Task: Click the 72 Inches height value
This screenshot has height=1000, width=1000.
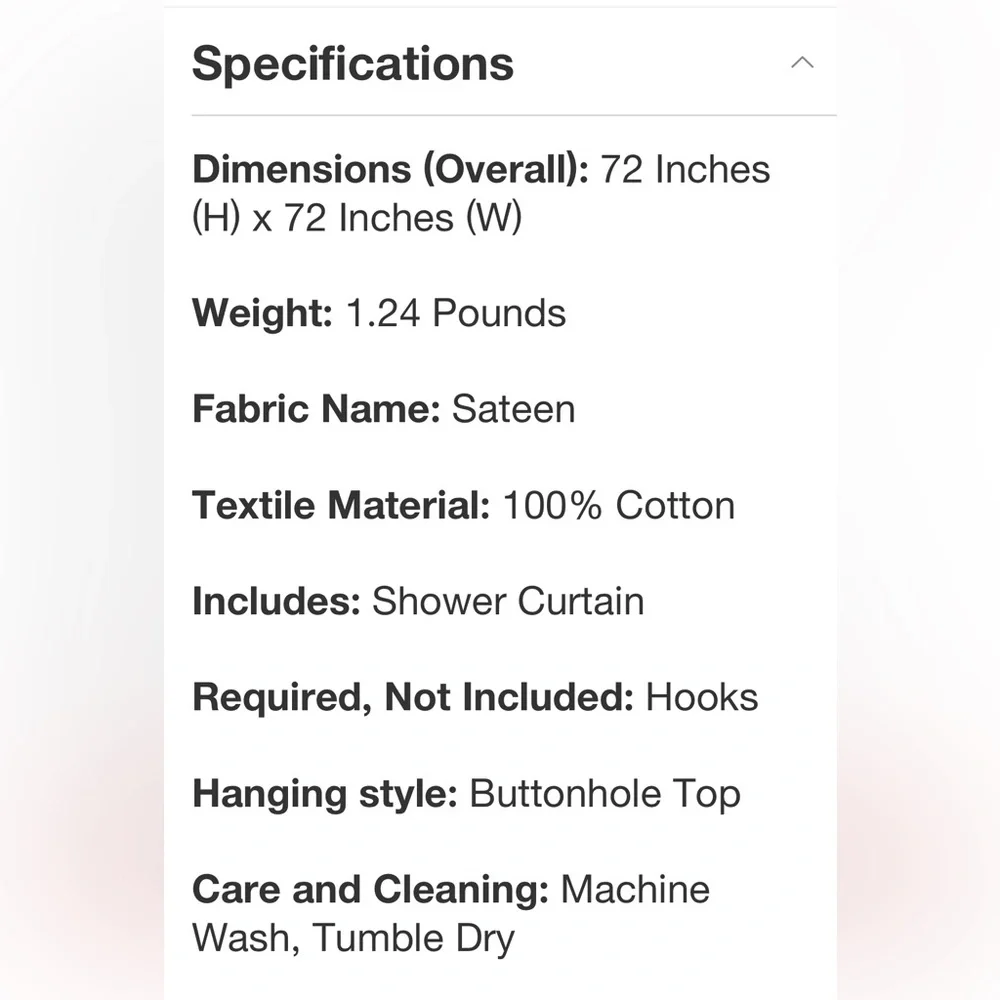Action: 685,170
